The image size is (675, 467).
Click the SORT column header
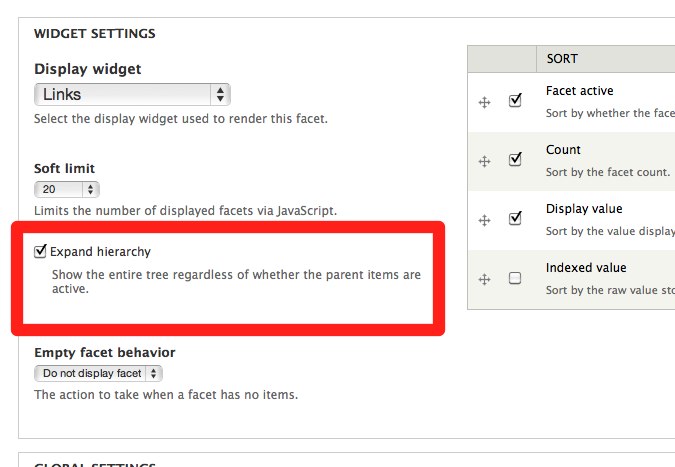pos(562,59)
